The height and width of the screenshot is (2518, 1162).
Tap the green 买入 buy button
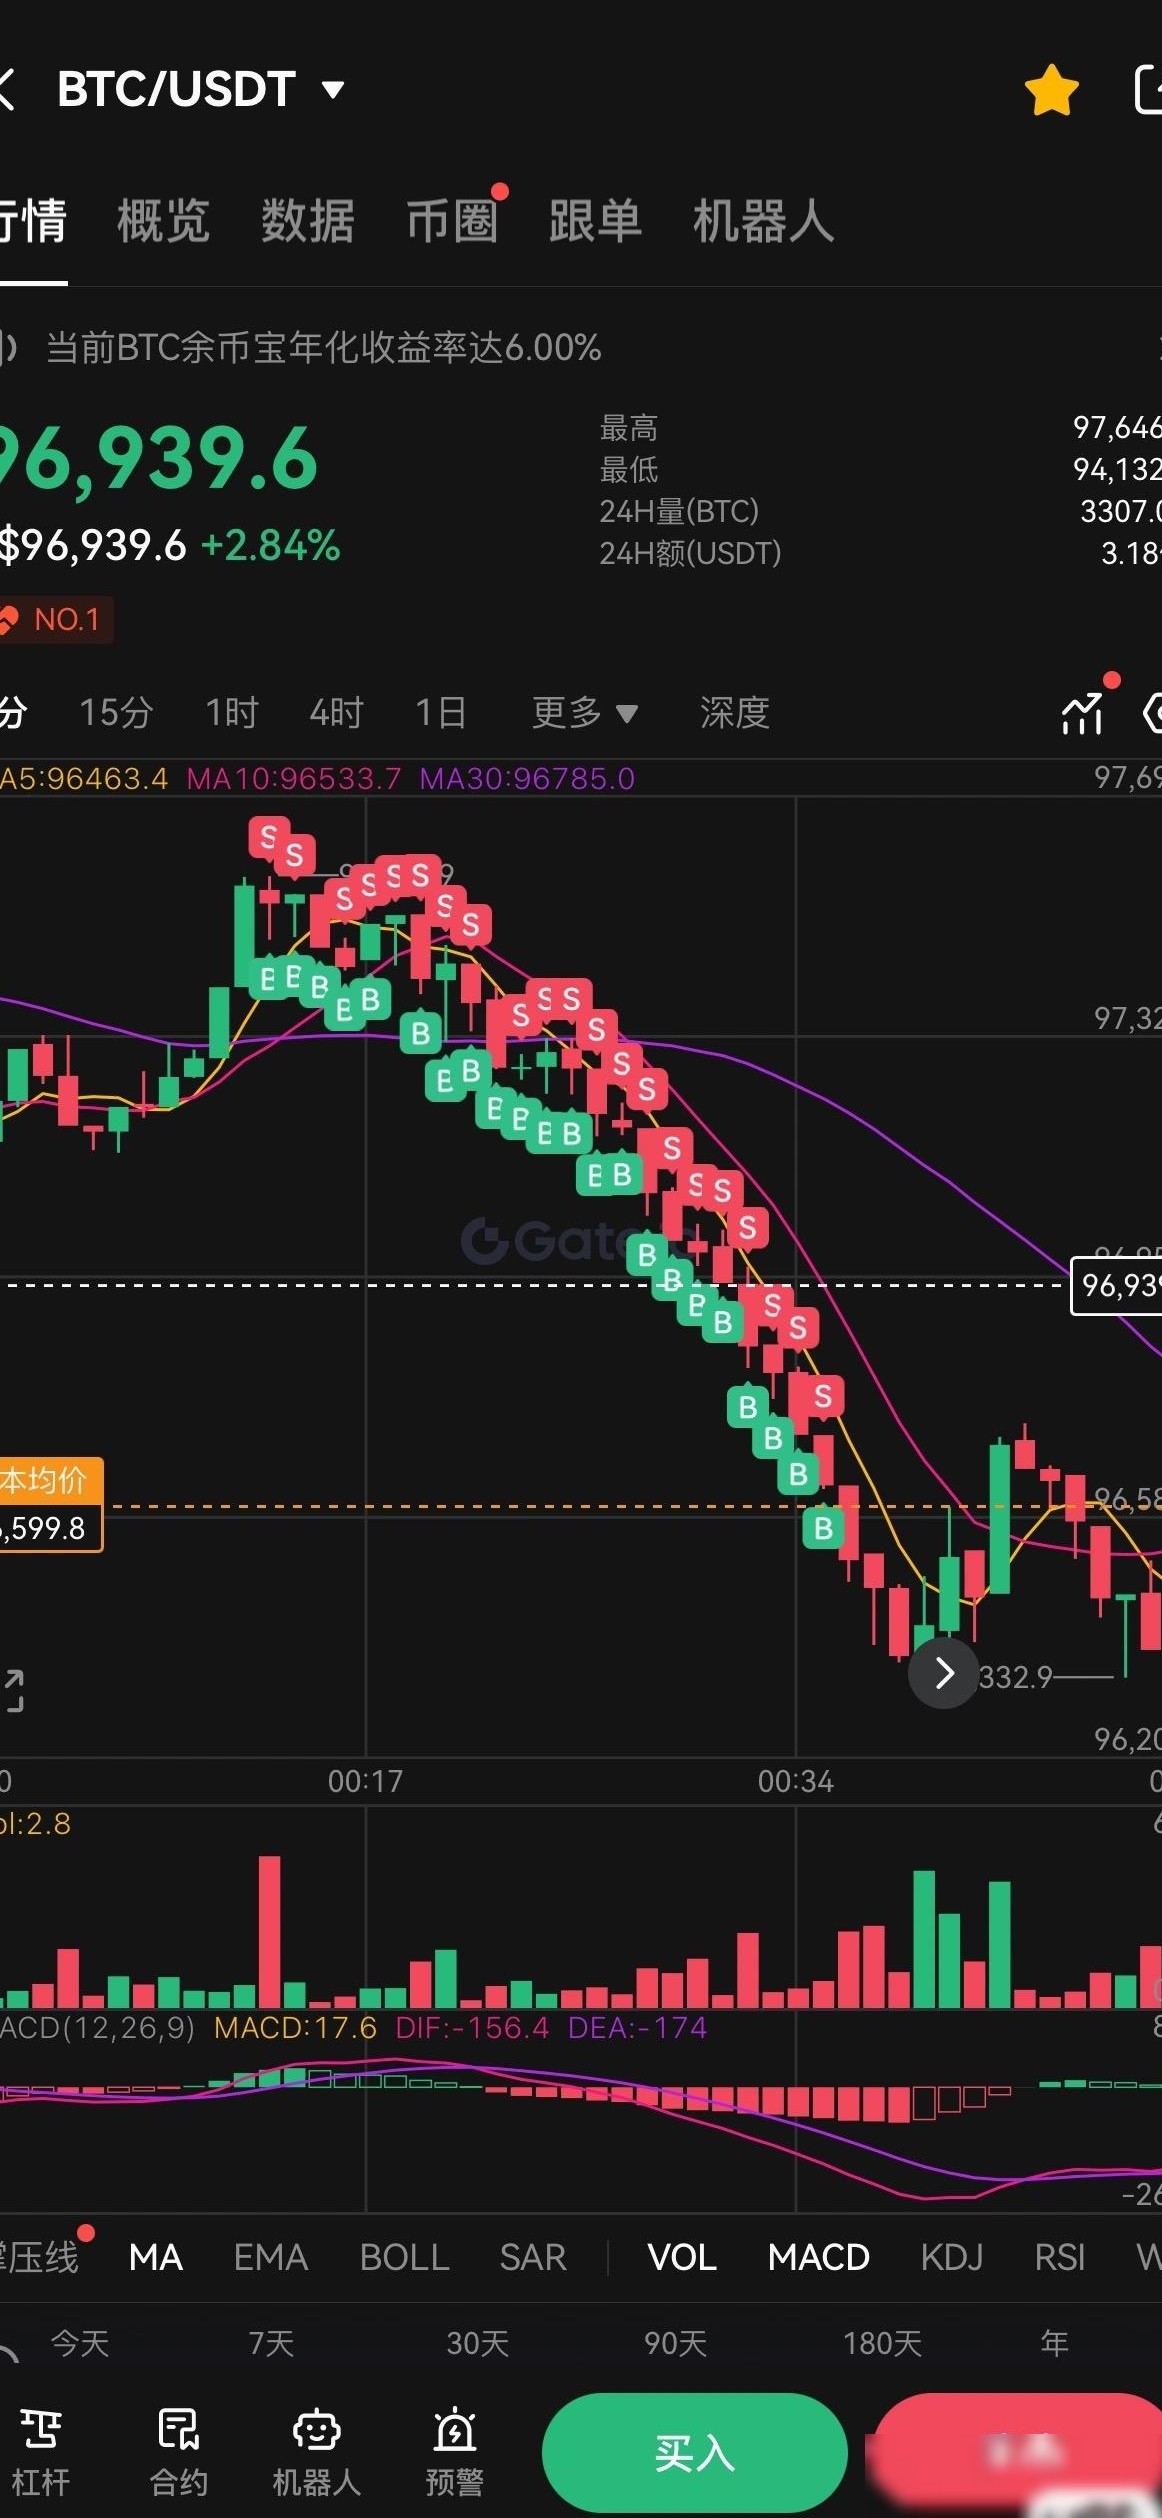coord(695,2452)
